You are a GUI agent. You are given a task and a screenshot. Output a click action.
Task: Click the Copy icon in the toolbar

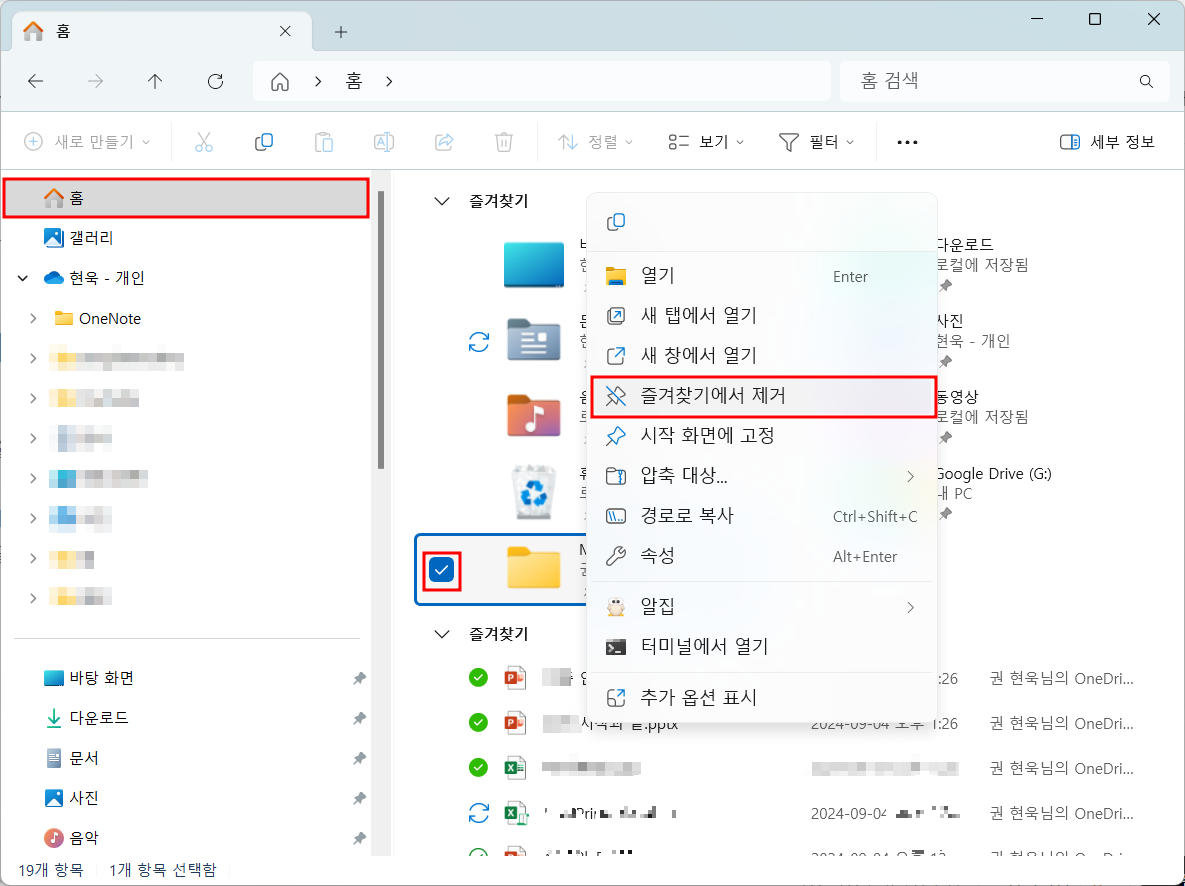(x=264, y=141)
